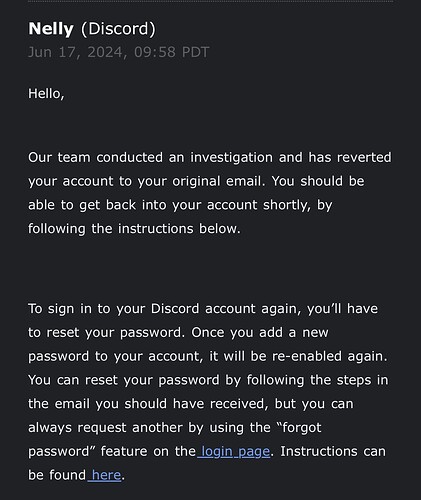Click the line mentioning "re-enabled again."
The width and height of the screenshot is (421, 500).
click(208, 356)
